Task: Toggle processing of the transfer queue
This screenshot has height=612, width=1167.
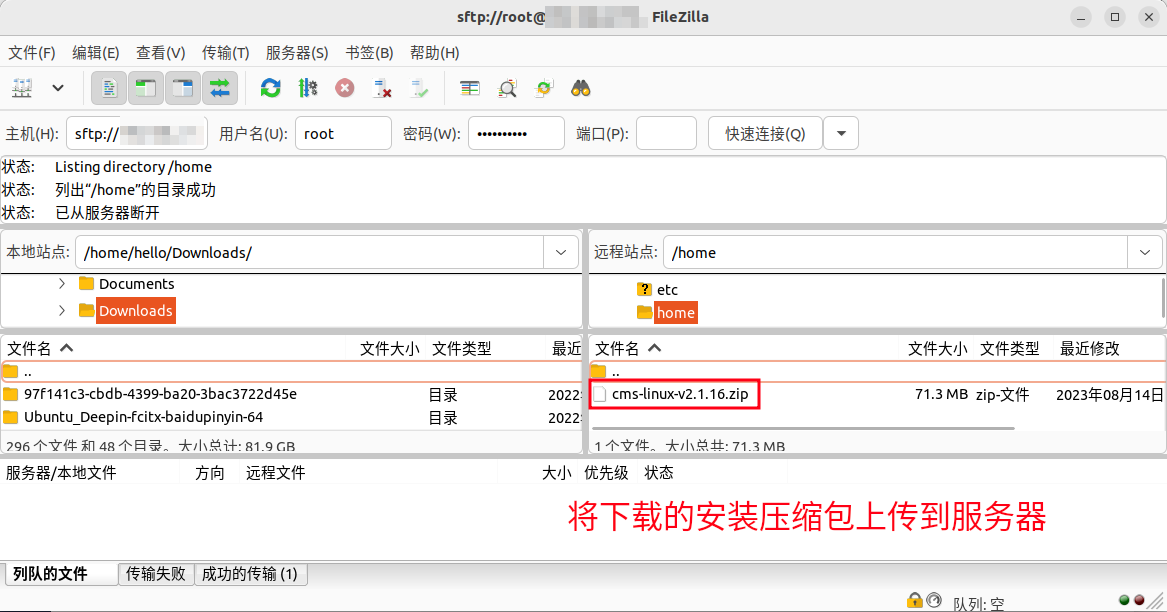Action: click(307, 89)
